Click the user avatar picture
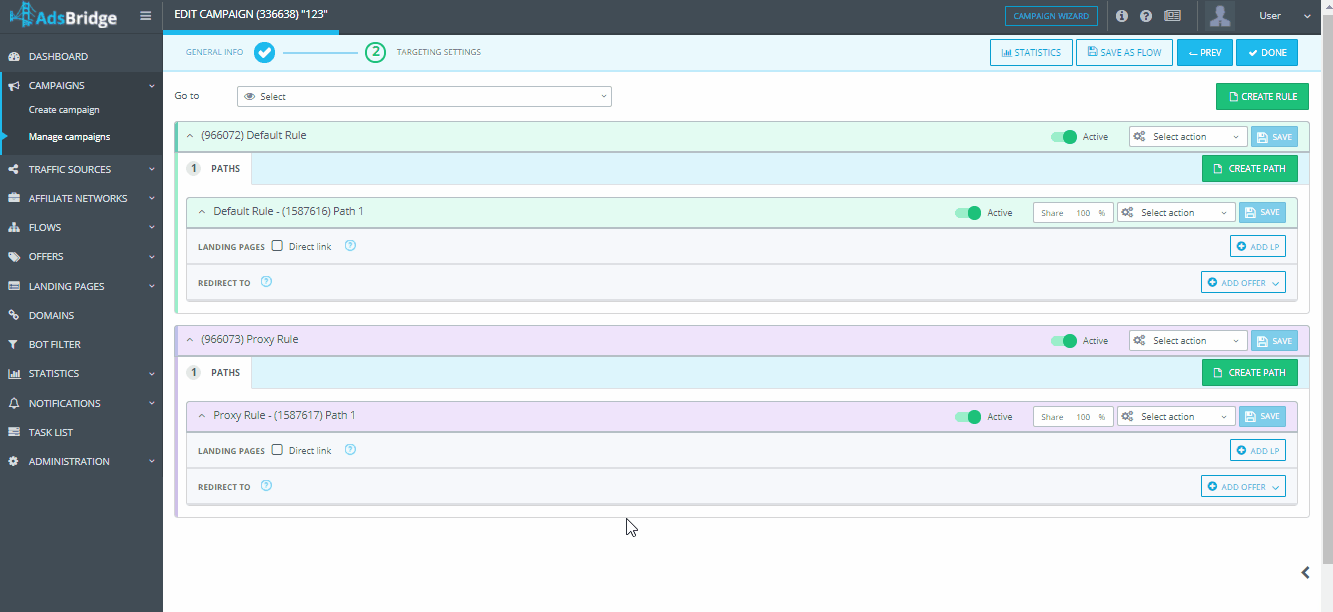The width and height of the screenshot is (1333, 612). tap(1220, 16)
